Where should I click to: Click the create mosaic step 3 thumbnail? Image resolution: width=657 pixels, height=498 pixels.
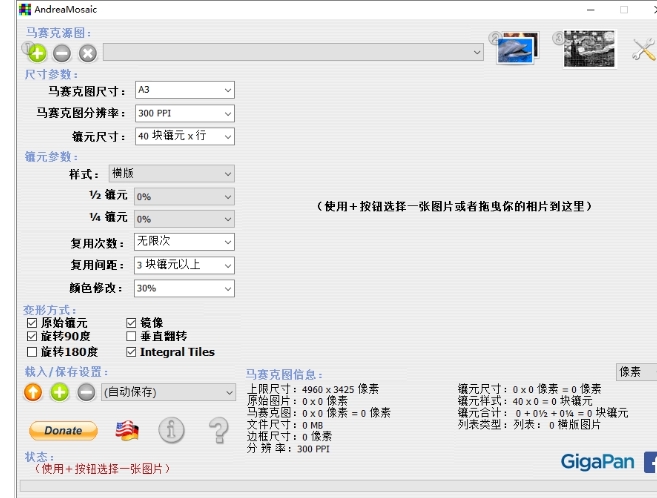pyautogui.click(x=589, y=49)
